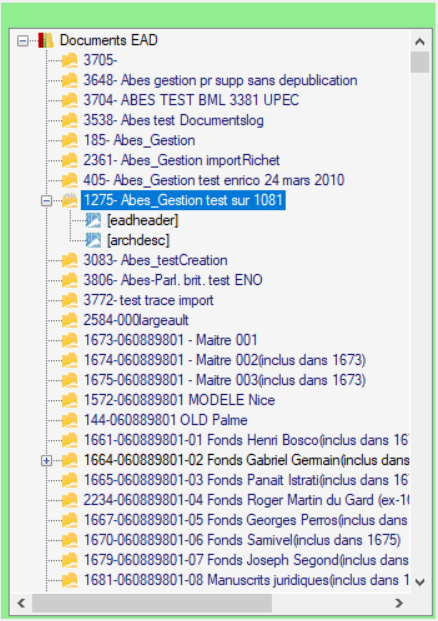438x621 pixels.
Task: Click the open folder icon of 1275- Abes_Gestion
Action: click(70, 200)
